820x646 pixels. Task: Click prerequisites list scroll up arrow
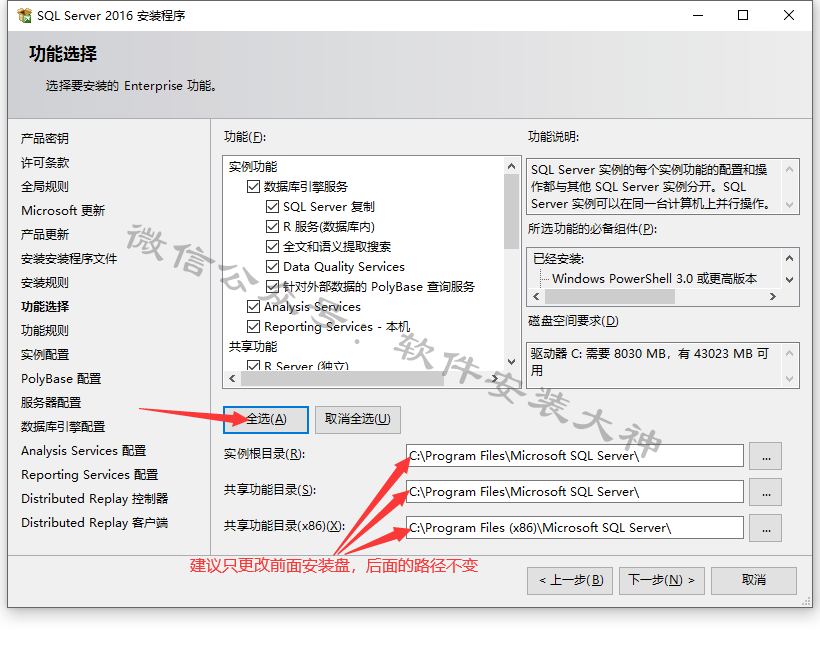click(790, 258)
